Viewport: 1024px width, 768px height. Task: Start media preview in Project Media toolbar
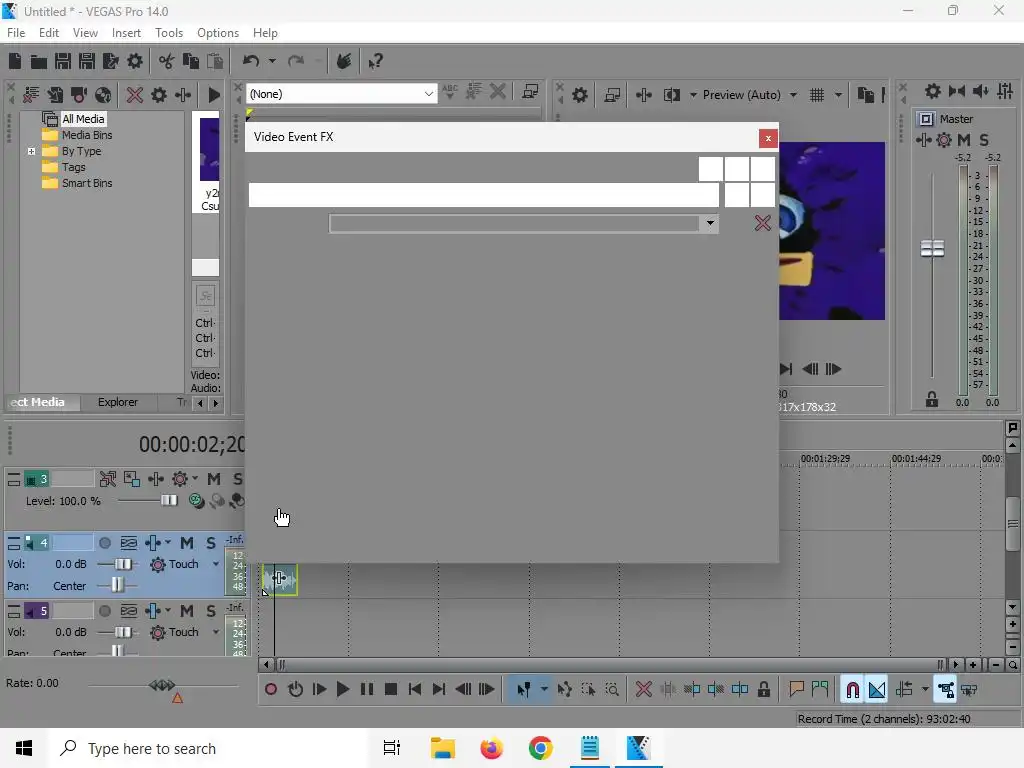pyautogui.click(x=214, y=95)
